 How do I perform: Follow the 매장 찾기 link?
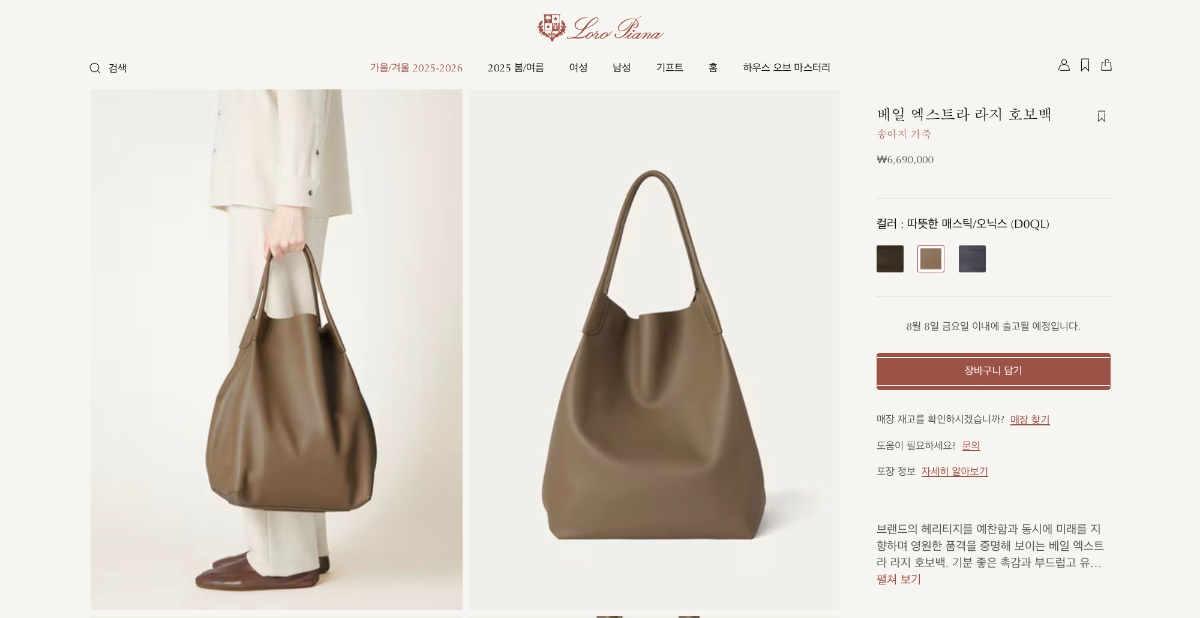[x=1030, y=420]
